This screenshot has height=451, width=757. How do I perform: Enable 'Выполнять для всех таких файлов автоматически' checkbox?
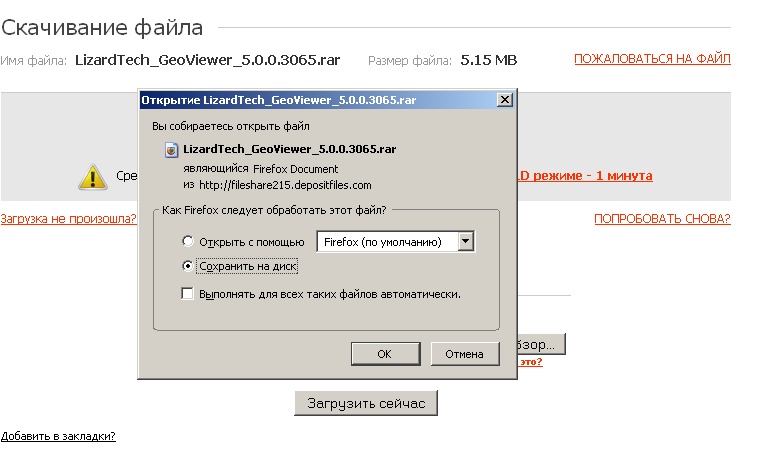187,294
